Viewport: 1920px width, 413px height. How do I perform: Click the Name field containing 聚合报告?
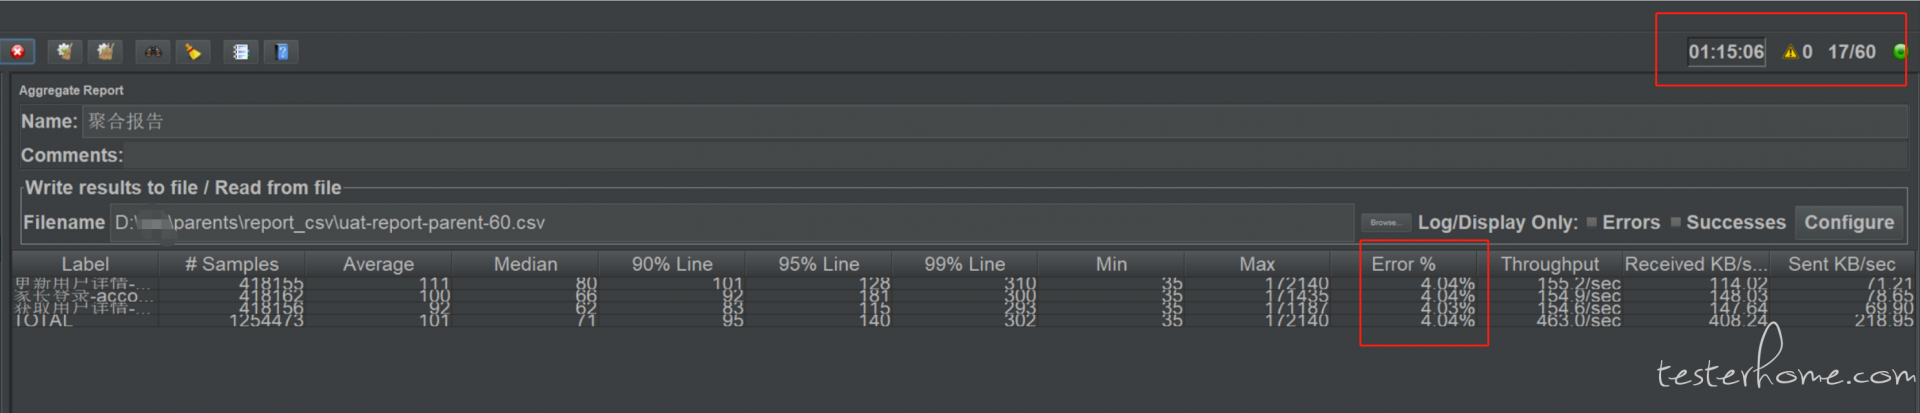click(x=994, y=122)
